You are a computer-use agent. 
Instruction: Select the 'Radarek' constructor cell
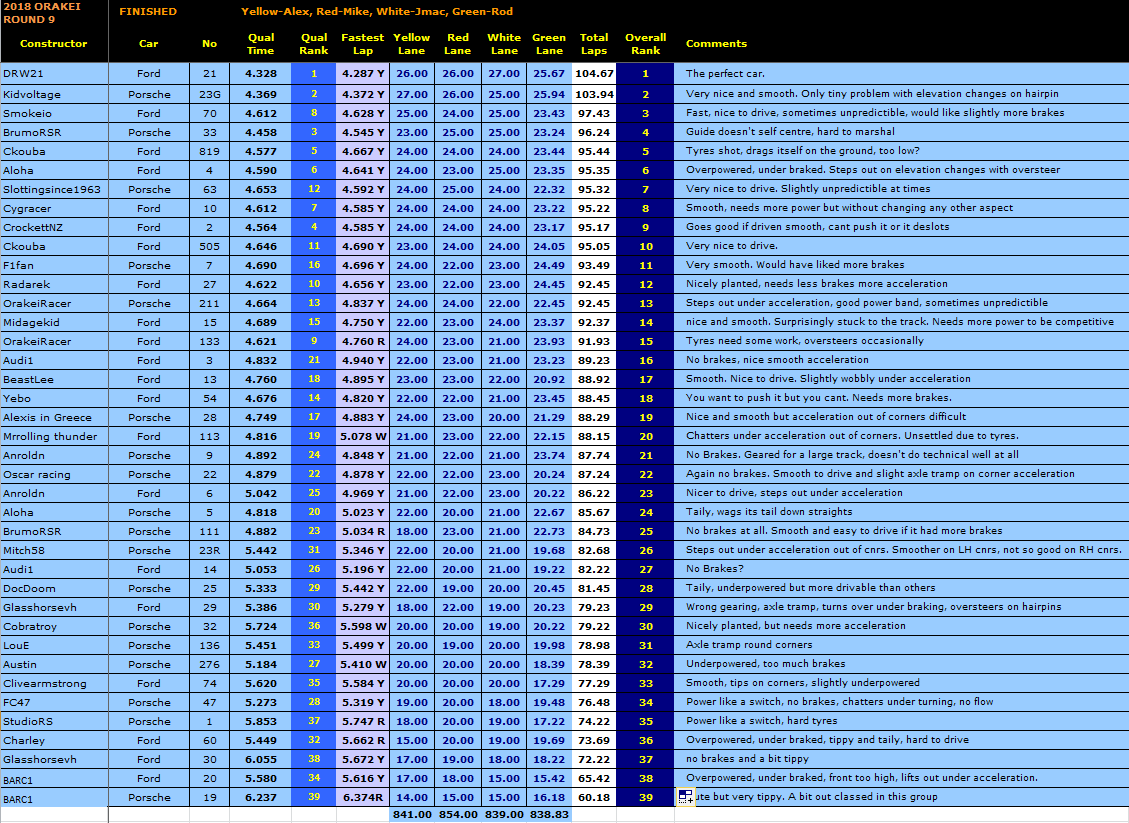pyautogui.click(x=55, y=284)
